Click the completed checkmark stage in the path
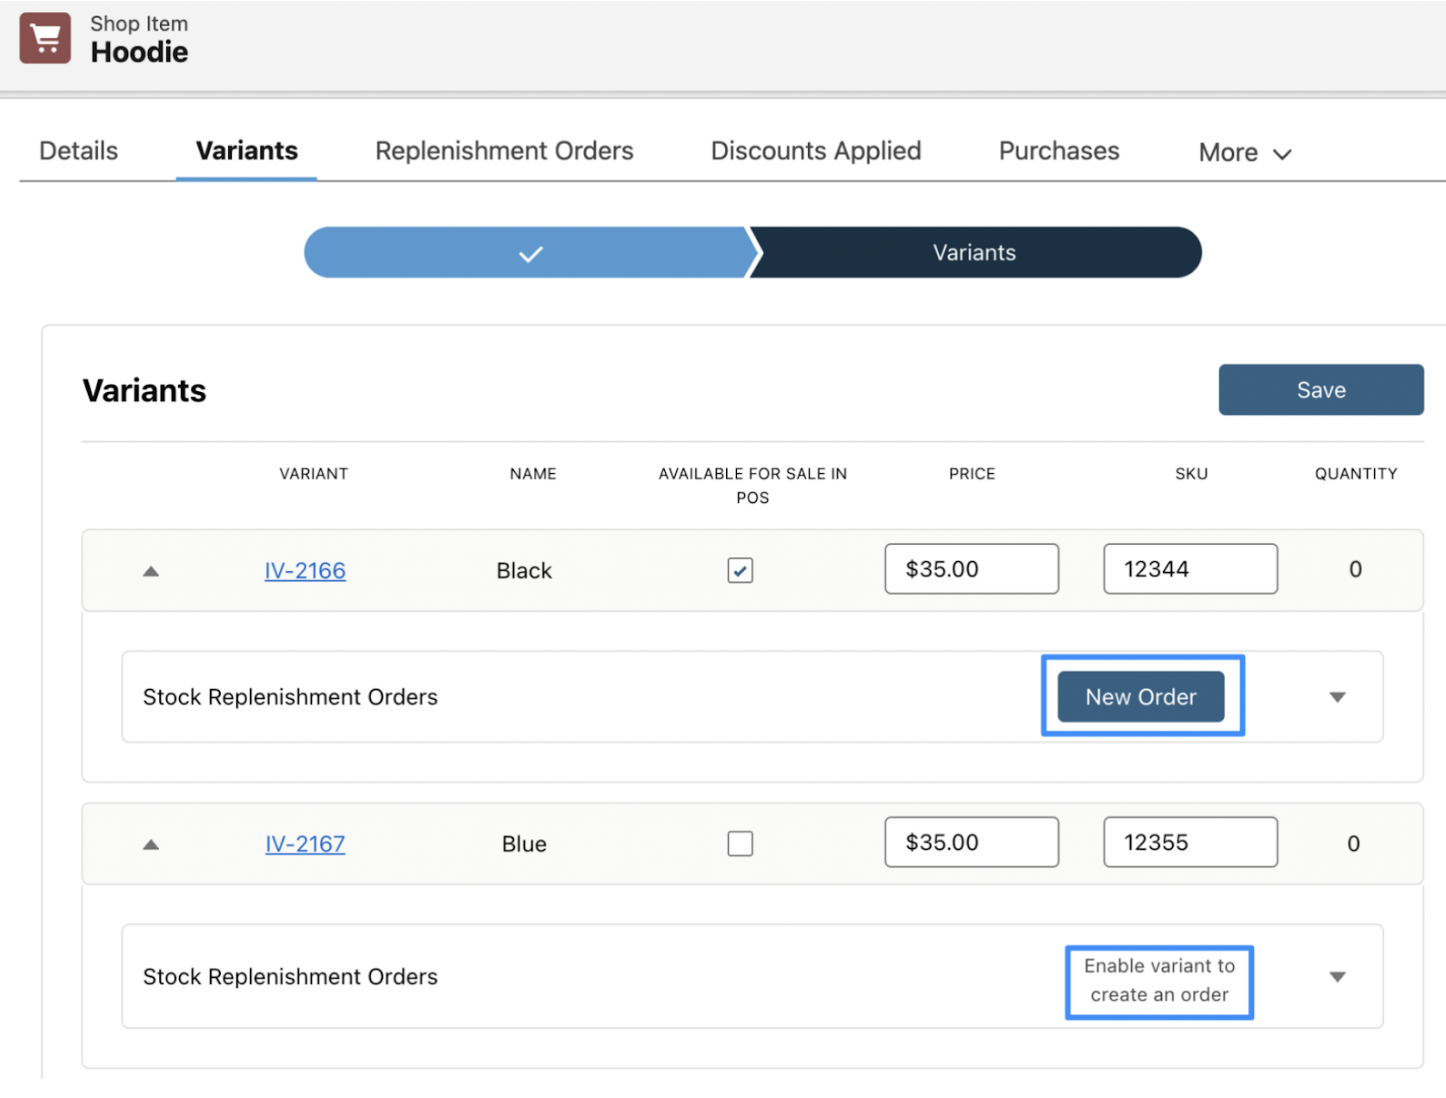The width and height of the screenshot is (1446, 1098). click(529, 252)
